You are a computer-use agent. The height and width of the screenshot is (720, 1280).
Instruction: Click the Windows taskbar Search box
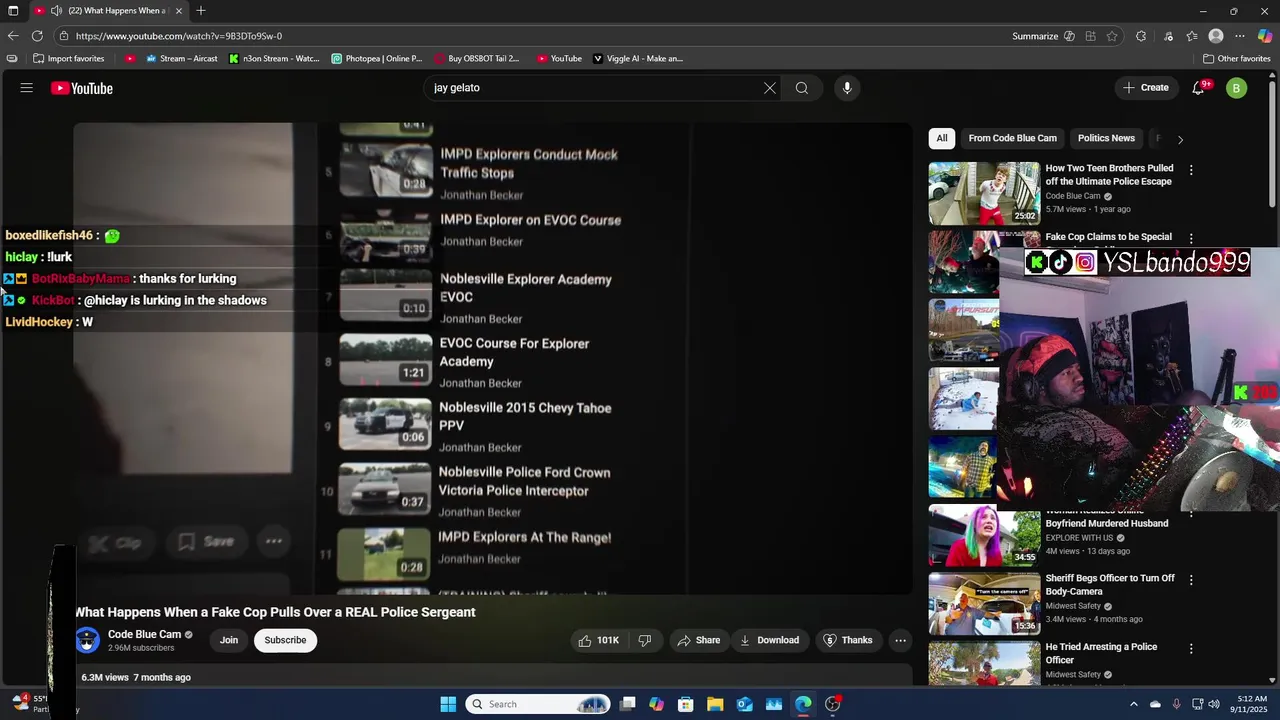[538, 704]
